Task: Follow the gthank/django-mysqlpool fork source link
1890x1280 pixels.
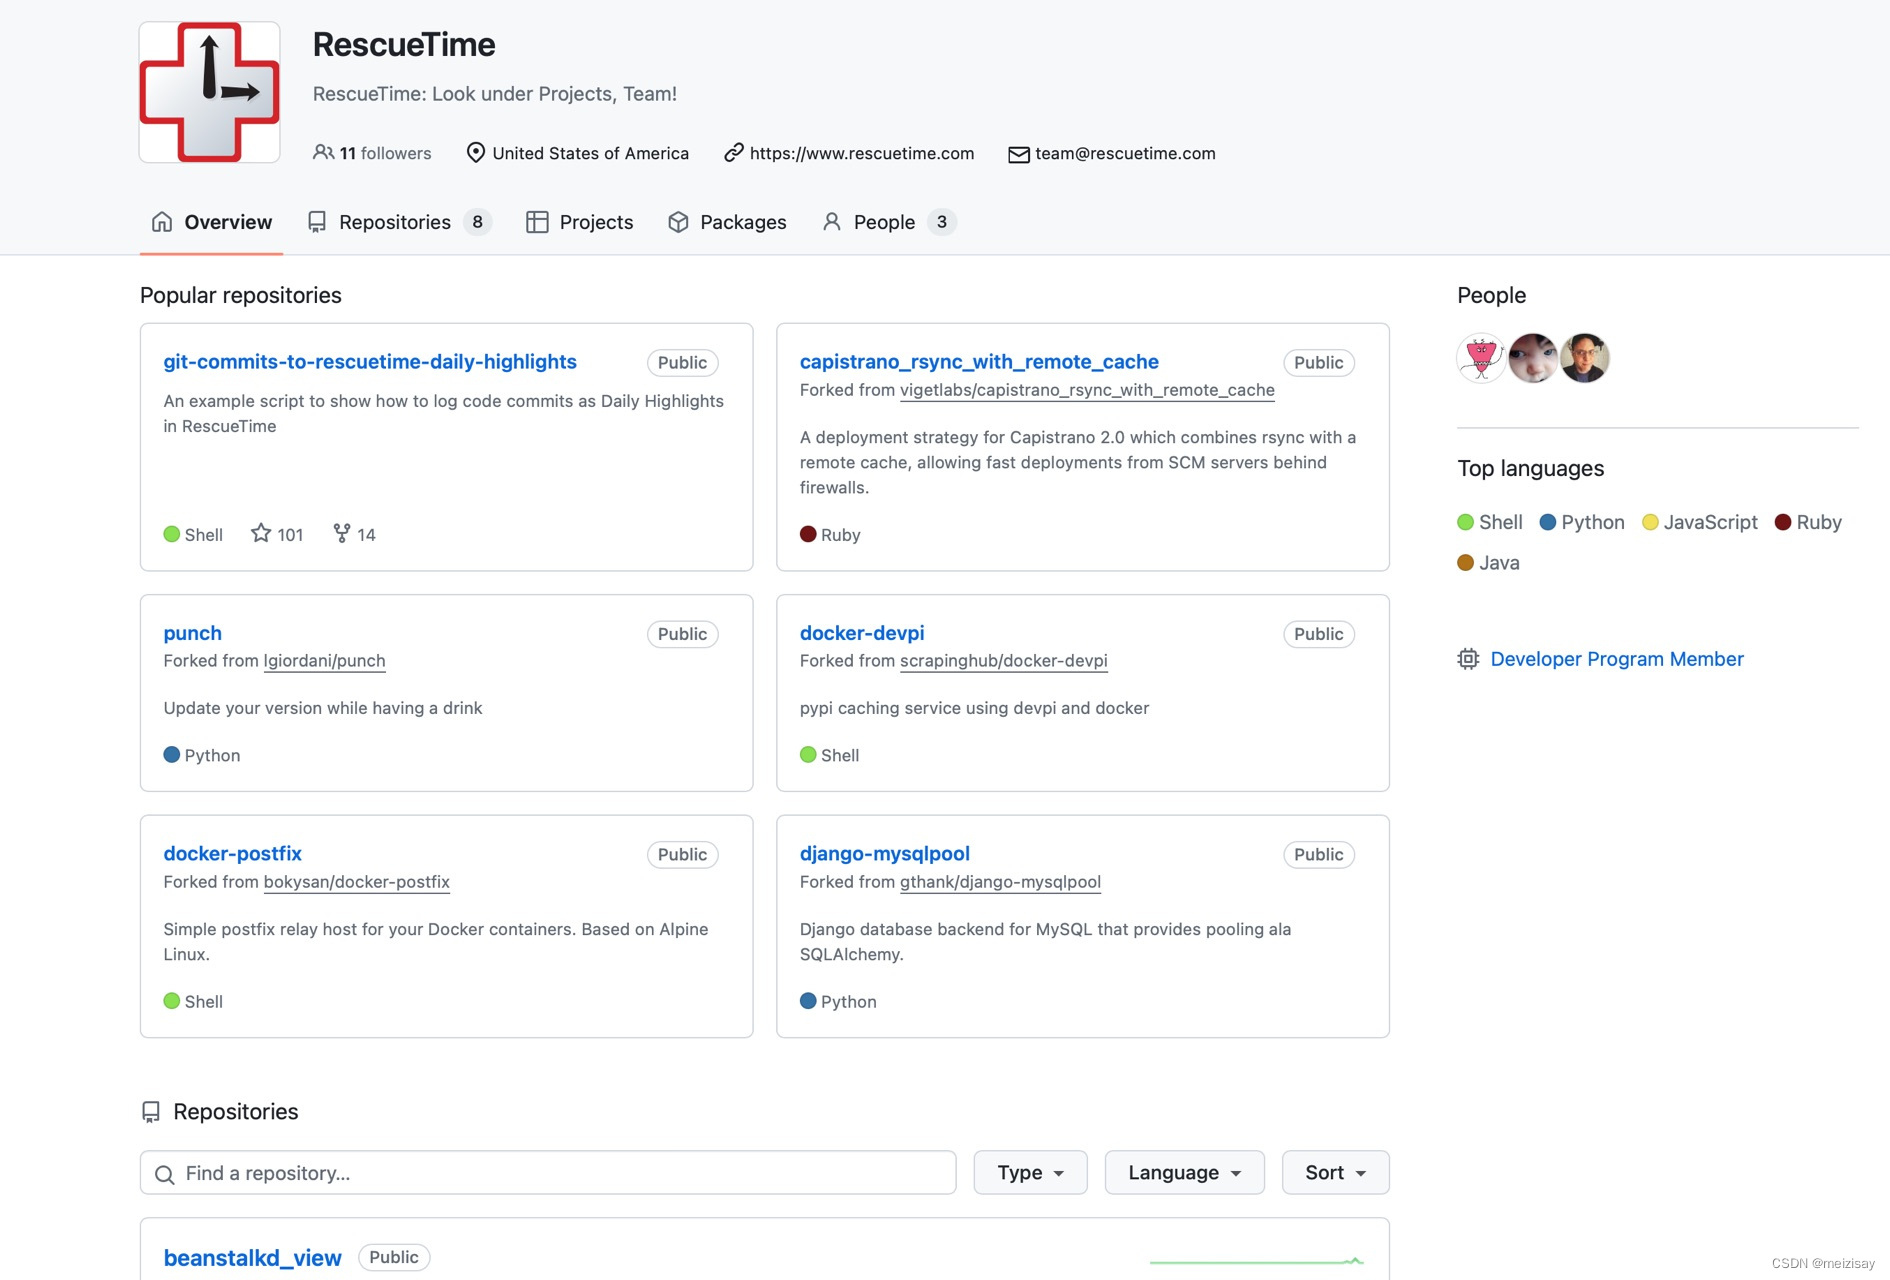Action: 1000,882
